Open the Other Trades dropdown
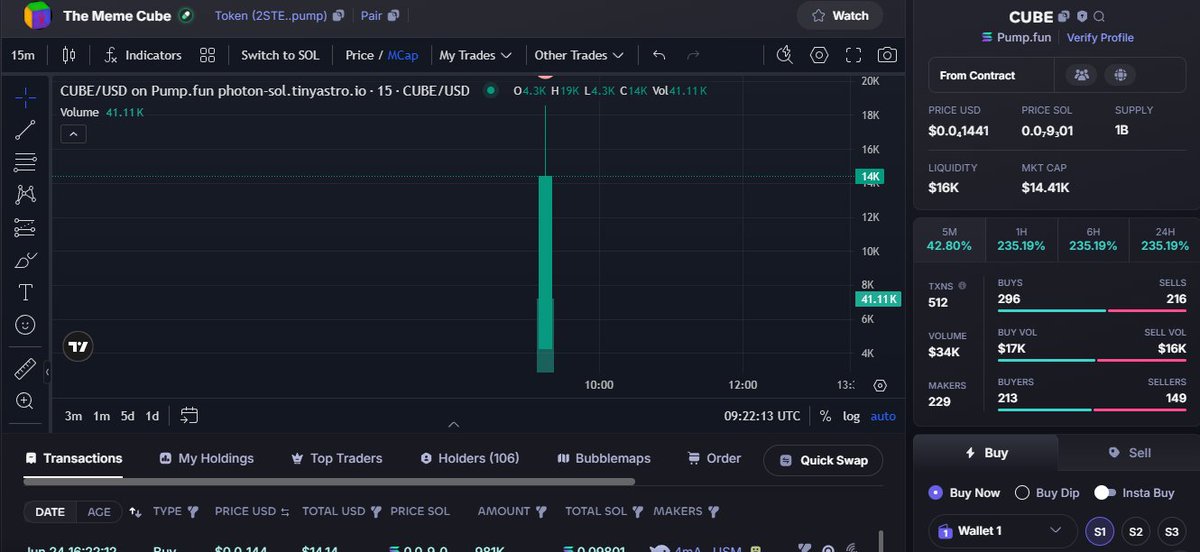The image size is (1200, 552). tap(579, 55)
